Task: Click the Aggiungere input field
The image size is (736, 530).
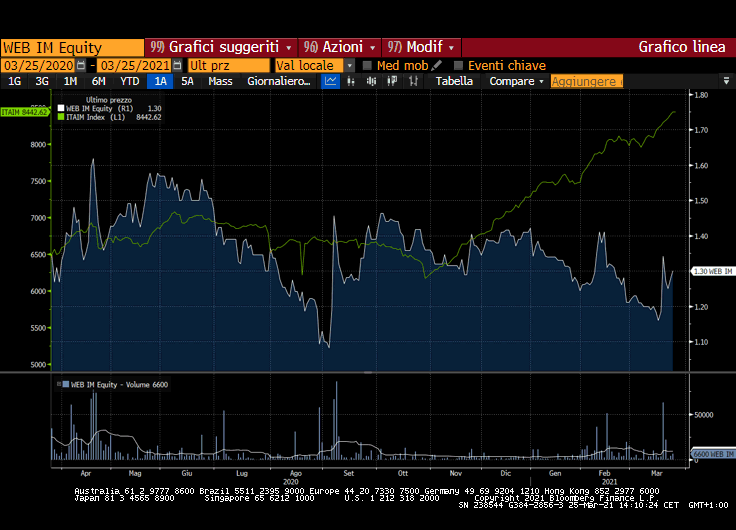Action: tap(586, 81)
